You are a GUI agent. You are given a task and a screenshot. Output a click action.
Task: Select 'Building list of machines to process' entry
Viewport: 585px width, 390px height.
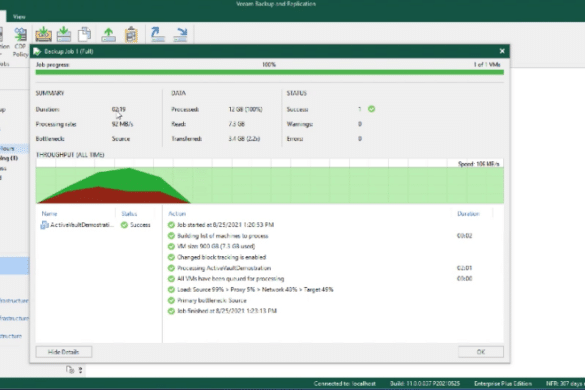(223, 236)
